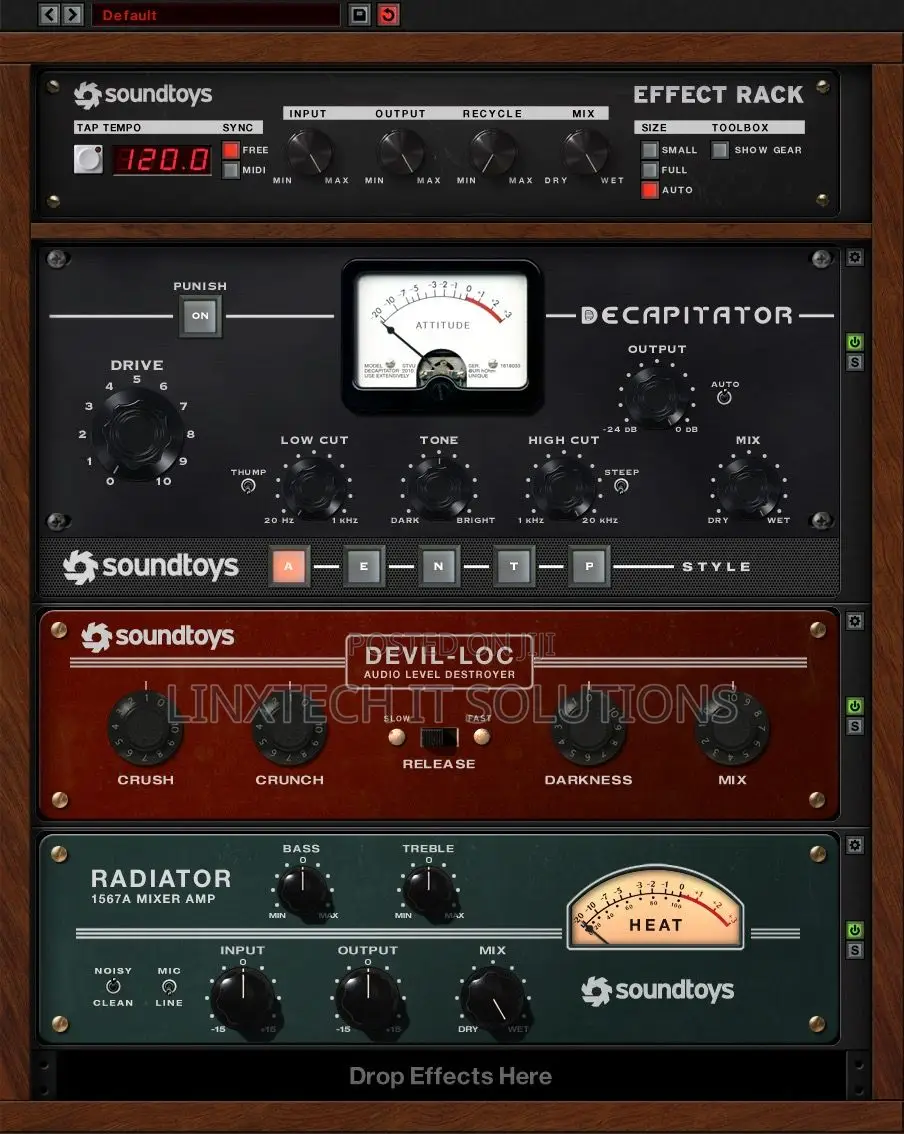This screenshot has width=904, height=1134.
Task: Click the CRUSH knob
Action: (x=145, y=728)
